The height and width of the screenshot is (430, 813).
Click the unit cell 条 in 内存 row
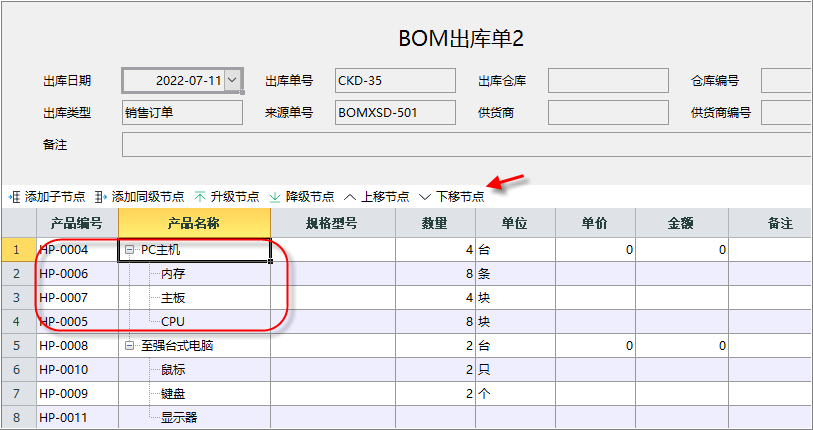(x=515, y=274)
